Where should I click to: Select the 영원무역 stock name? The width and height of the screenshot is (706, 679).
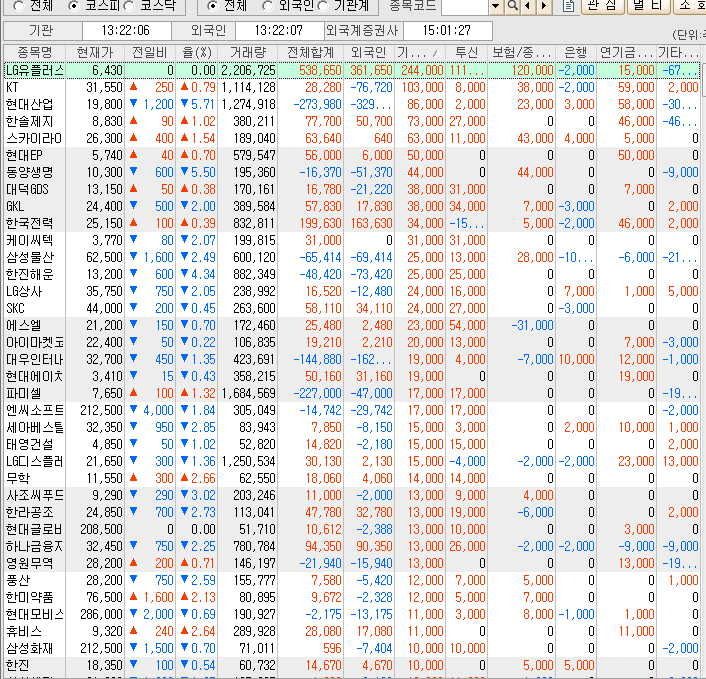[29, 564]
